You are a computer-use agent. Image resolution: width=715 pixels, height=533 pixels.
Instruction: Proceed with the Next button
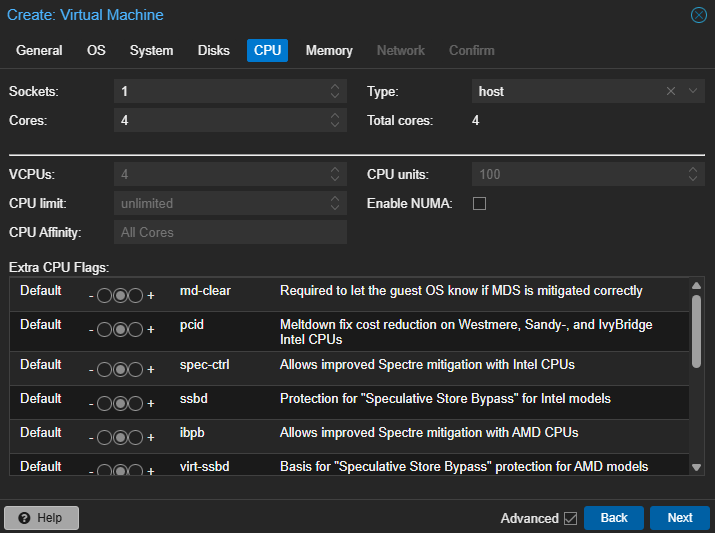pyautogui.click(x=680, y=518)
